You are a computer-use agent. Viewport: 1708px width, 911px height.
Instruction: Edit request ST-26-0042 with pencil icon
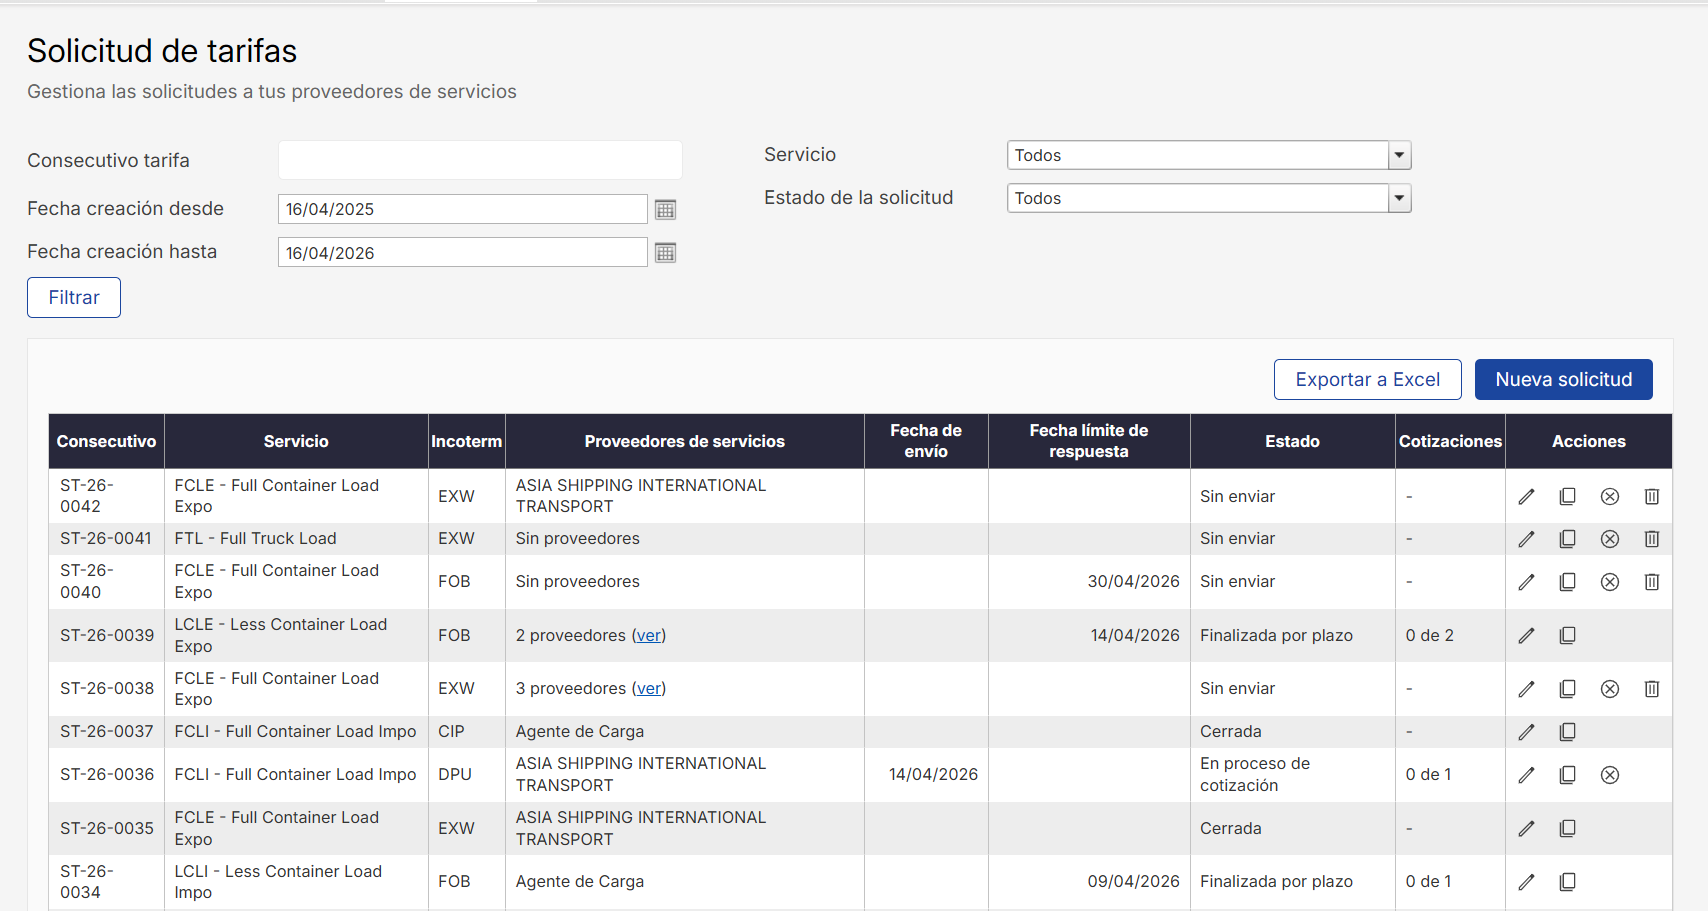[x=1526, y=496]
